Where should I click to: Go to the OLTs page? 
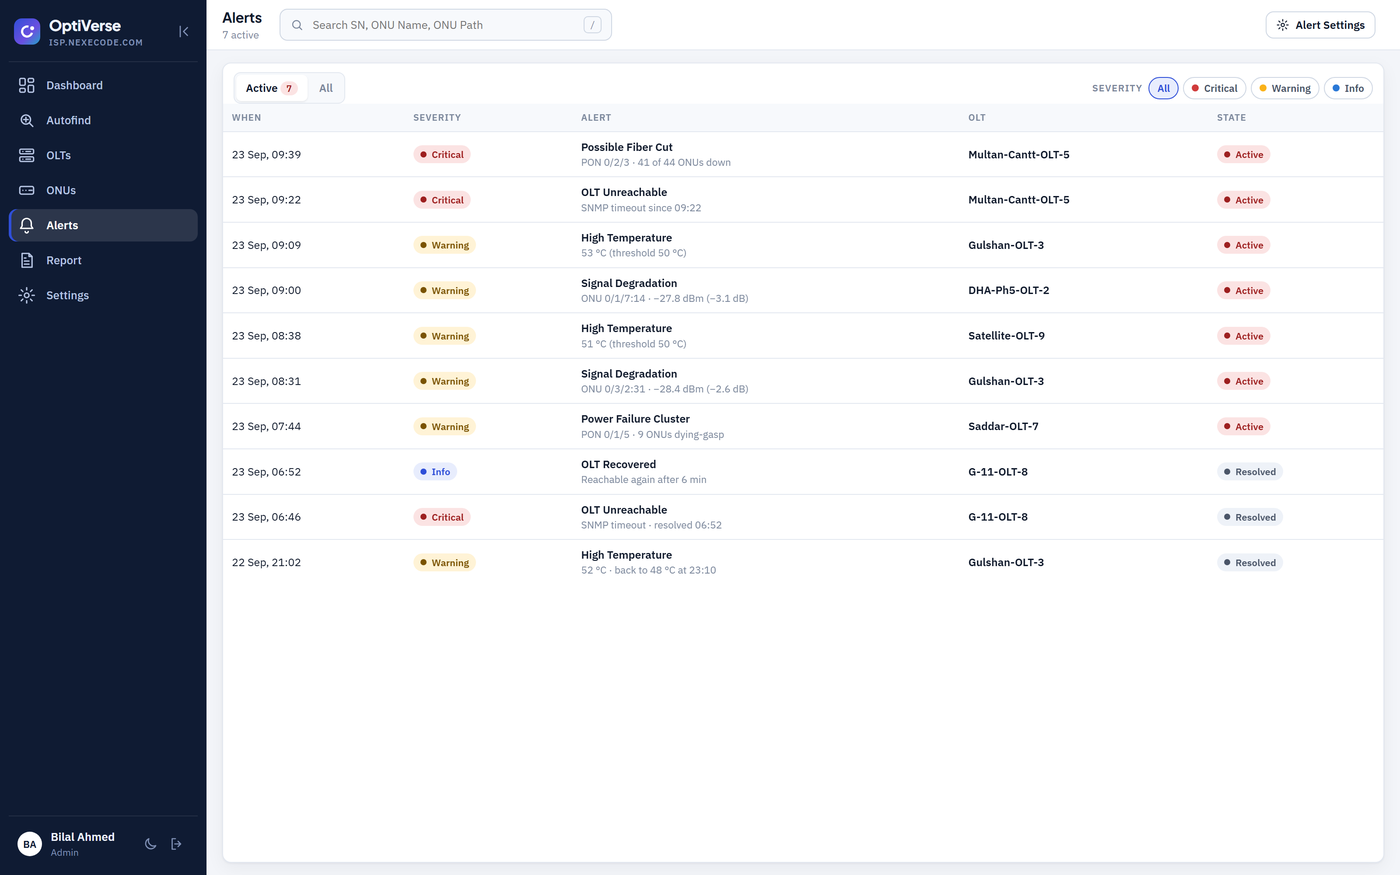pyautogui.click(x=103, y=155)
